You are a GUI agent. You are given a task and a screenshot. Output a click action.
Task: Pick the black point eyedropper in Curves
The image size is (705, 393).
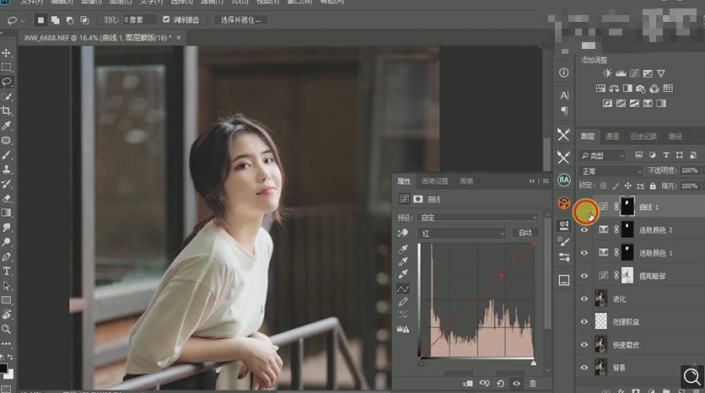pyautogui.click(x=403, y=249)
